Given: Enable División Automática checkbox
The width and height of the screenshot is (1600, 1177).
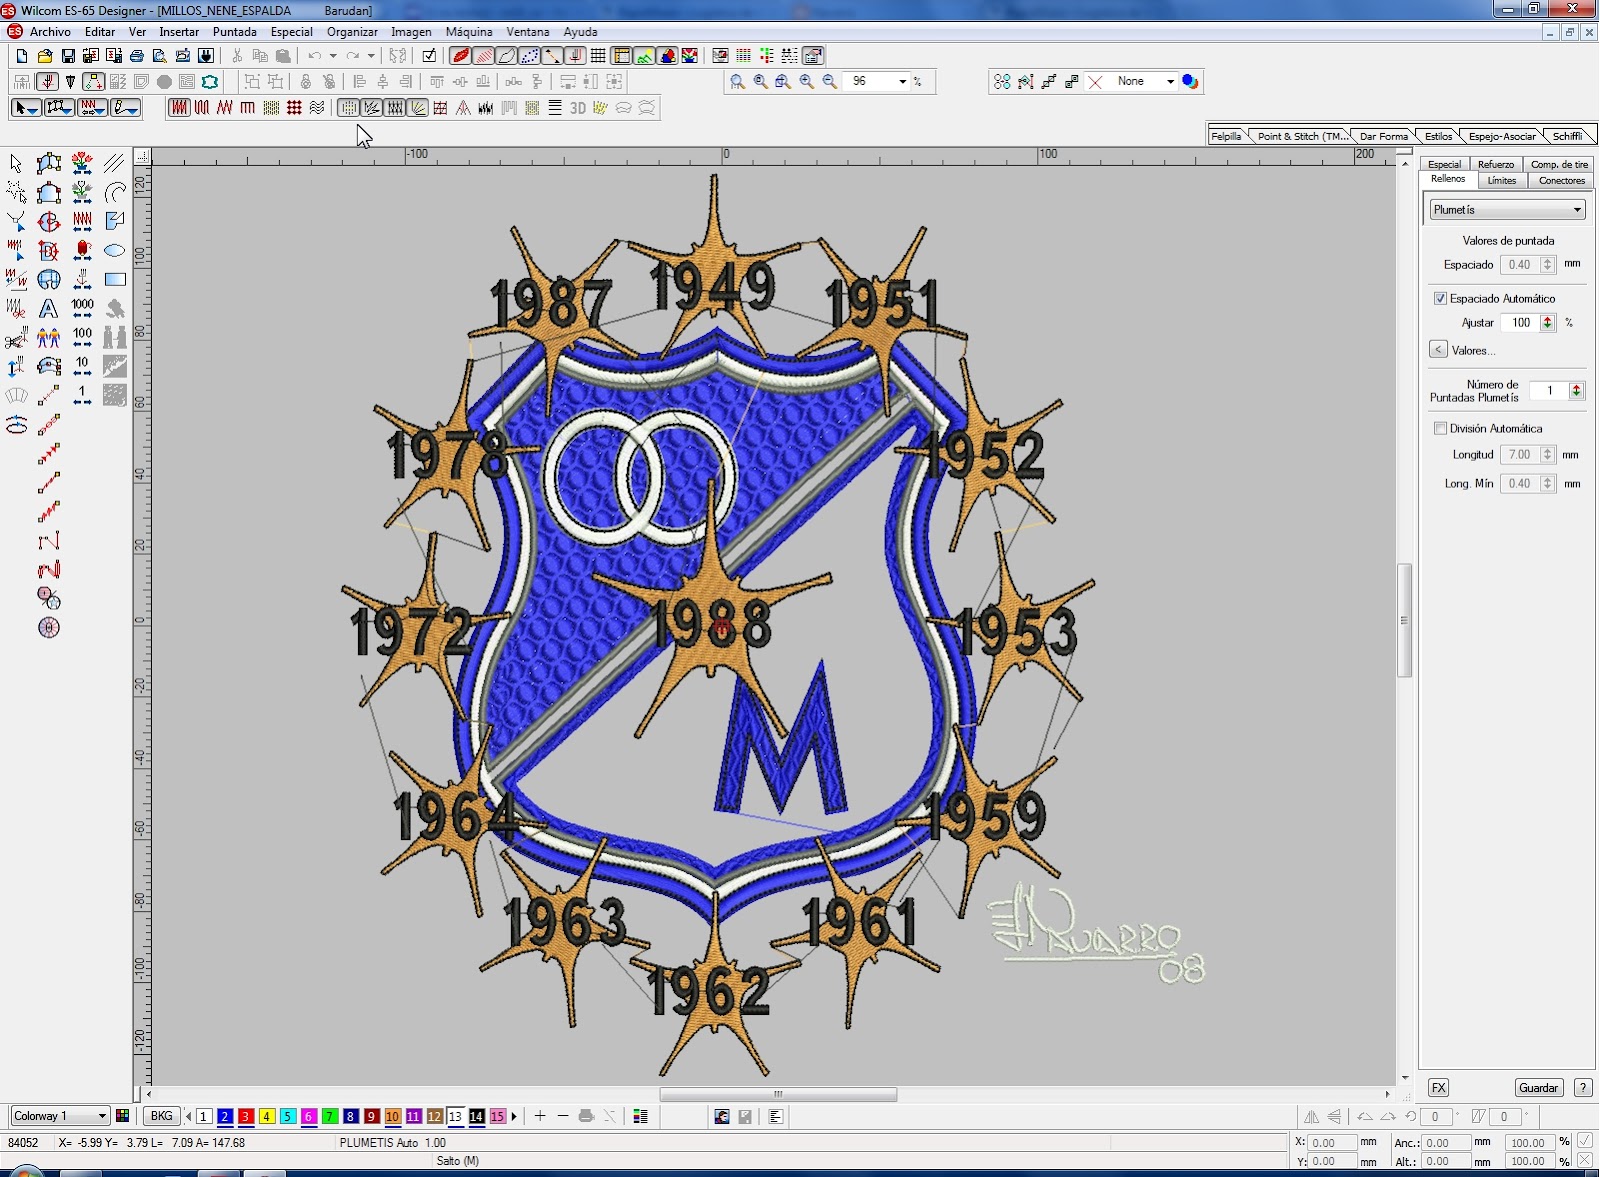Looking at the screenshot, I should (1440, 428).
